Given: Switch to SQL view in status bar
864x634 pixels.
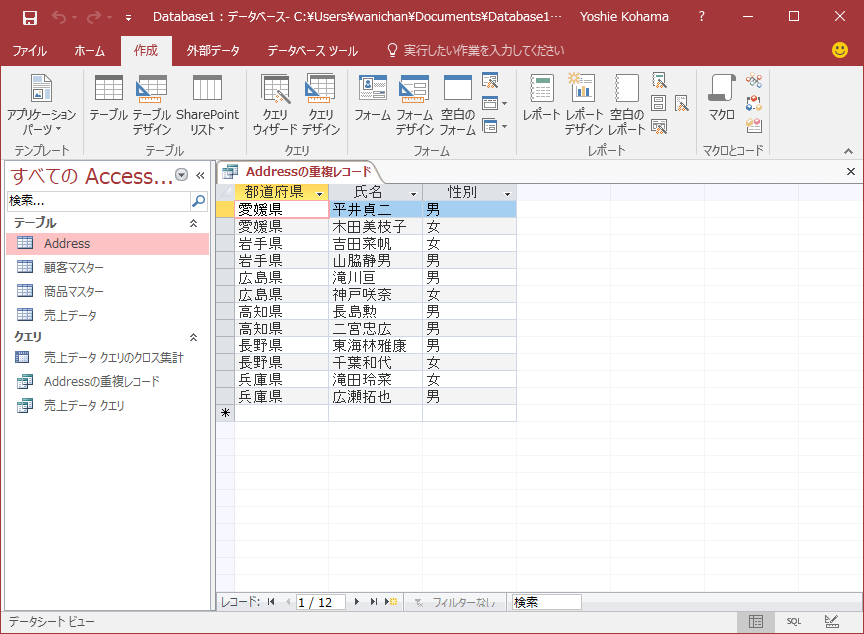Looking at the screenshot, I should (793, 621).
